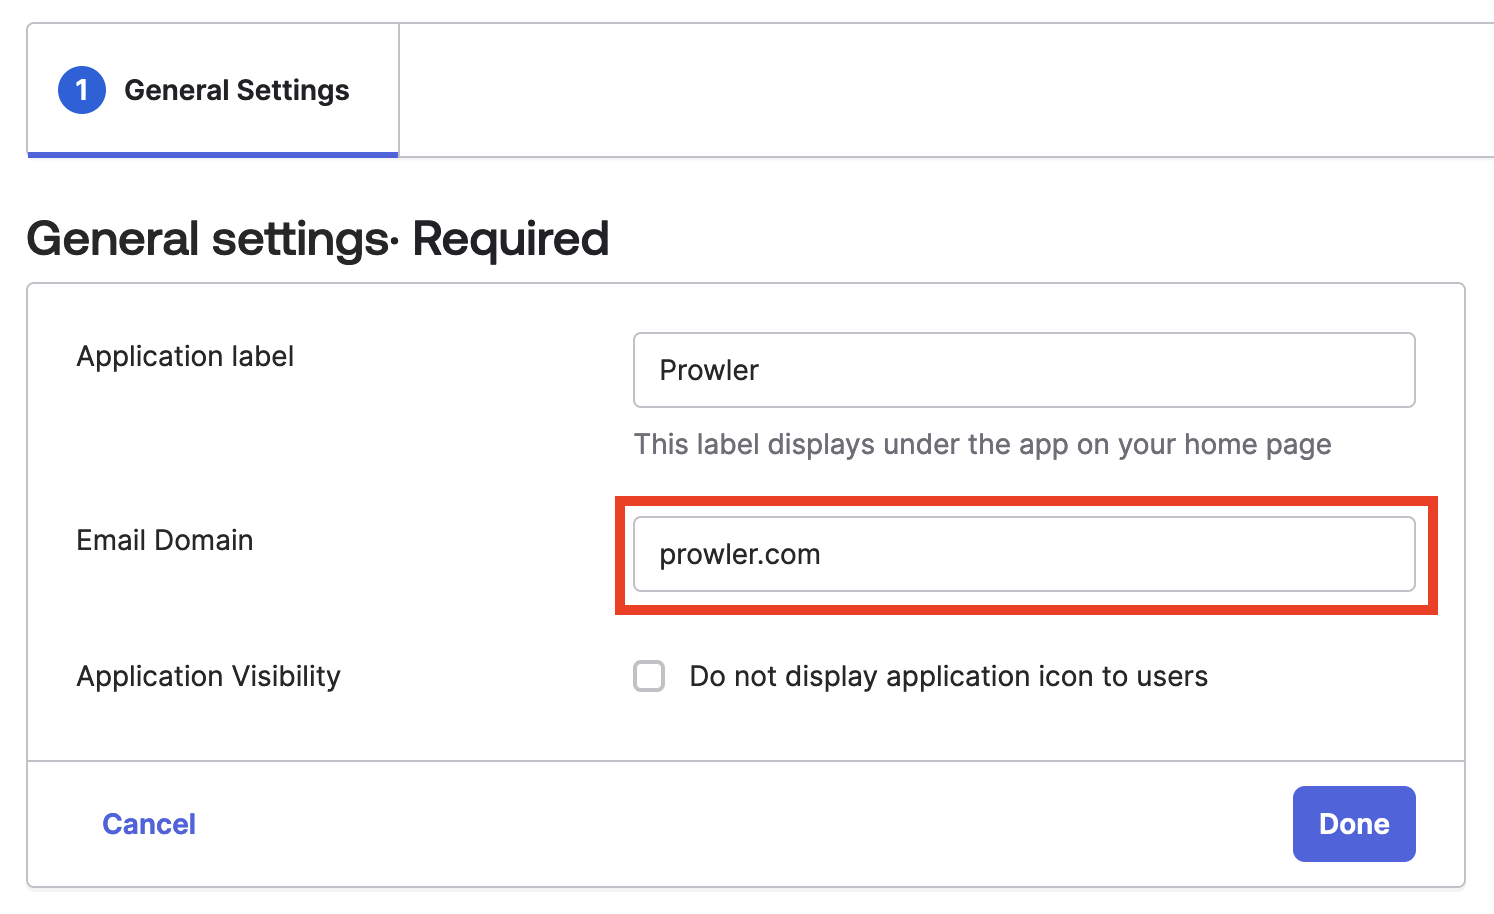Focus the Email Domain input field

click(x=1023, y=554)
